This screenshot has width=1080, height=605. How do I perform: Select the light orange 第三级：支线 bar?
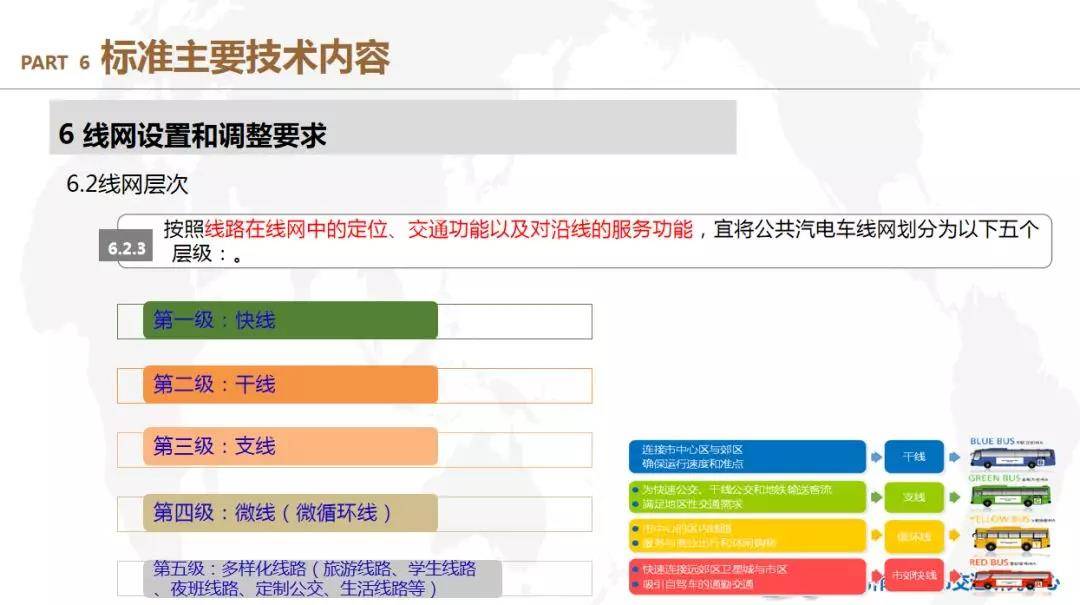tap(290, 447)
